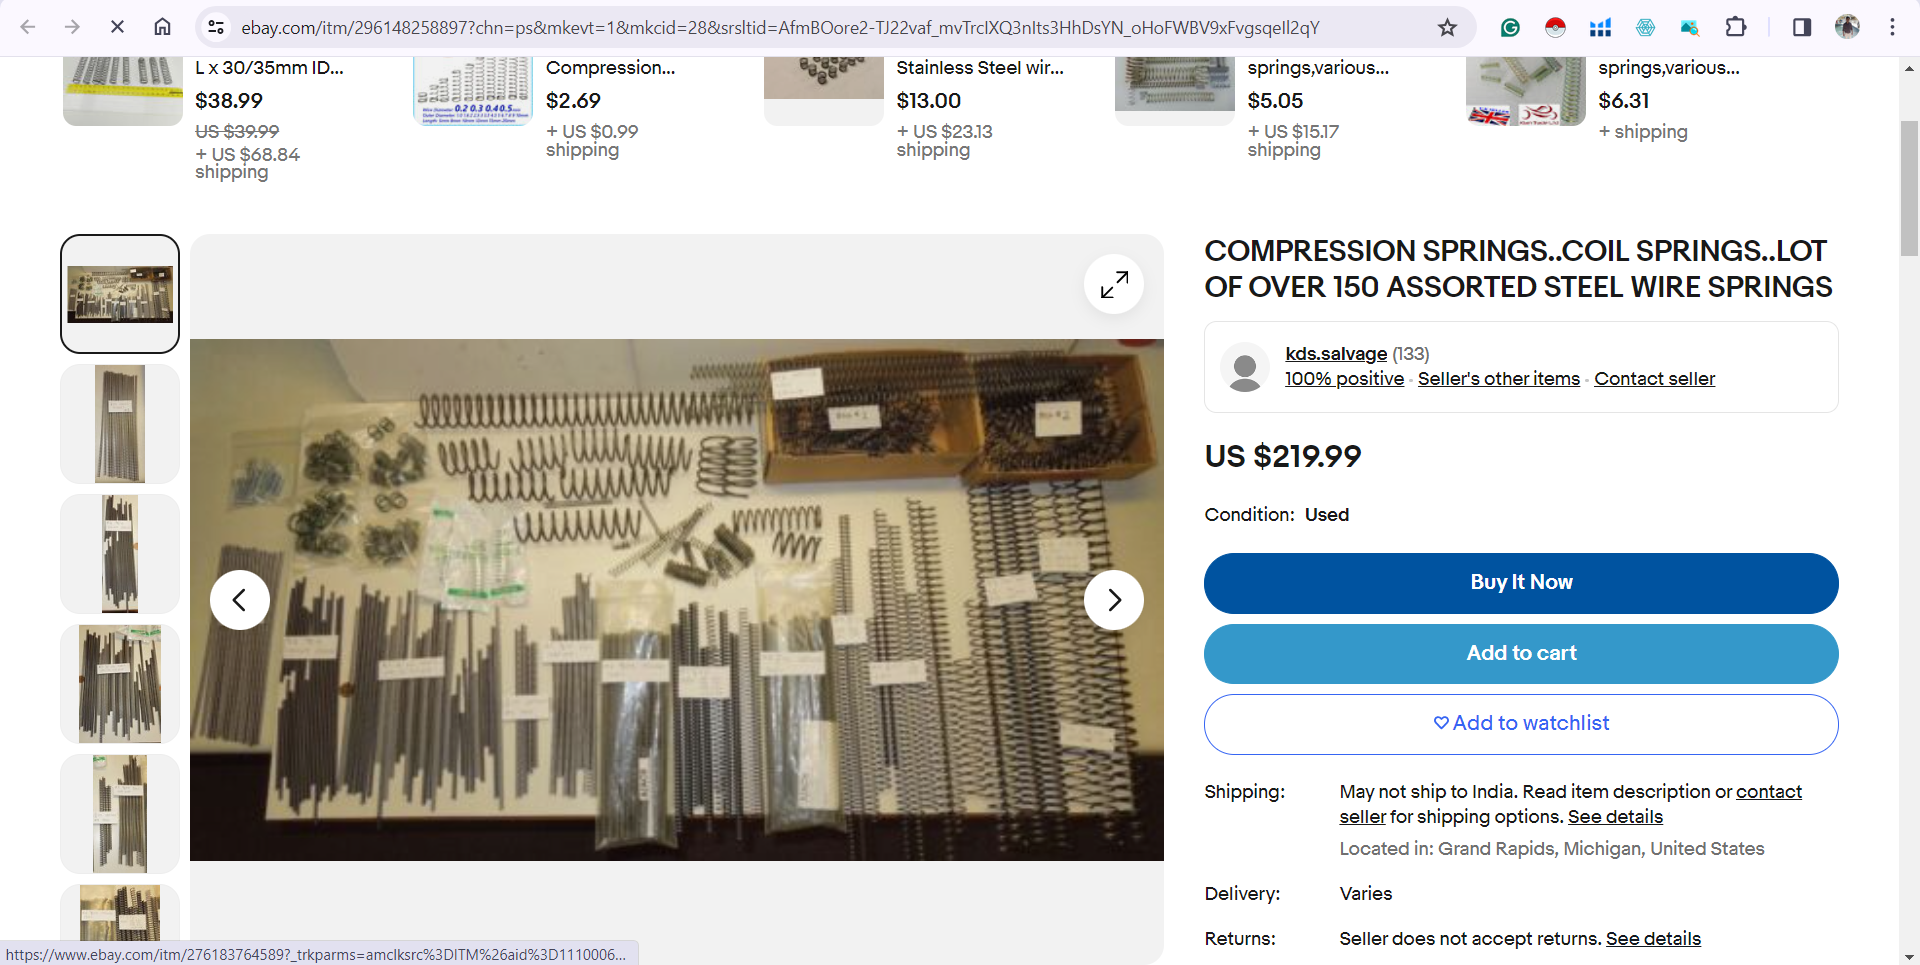View 100% positive feedback
Image resolution: width=1920 pixels, height=965 pixels.
(x=1344, y=379)
